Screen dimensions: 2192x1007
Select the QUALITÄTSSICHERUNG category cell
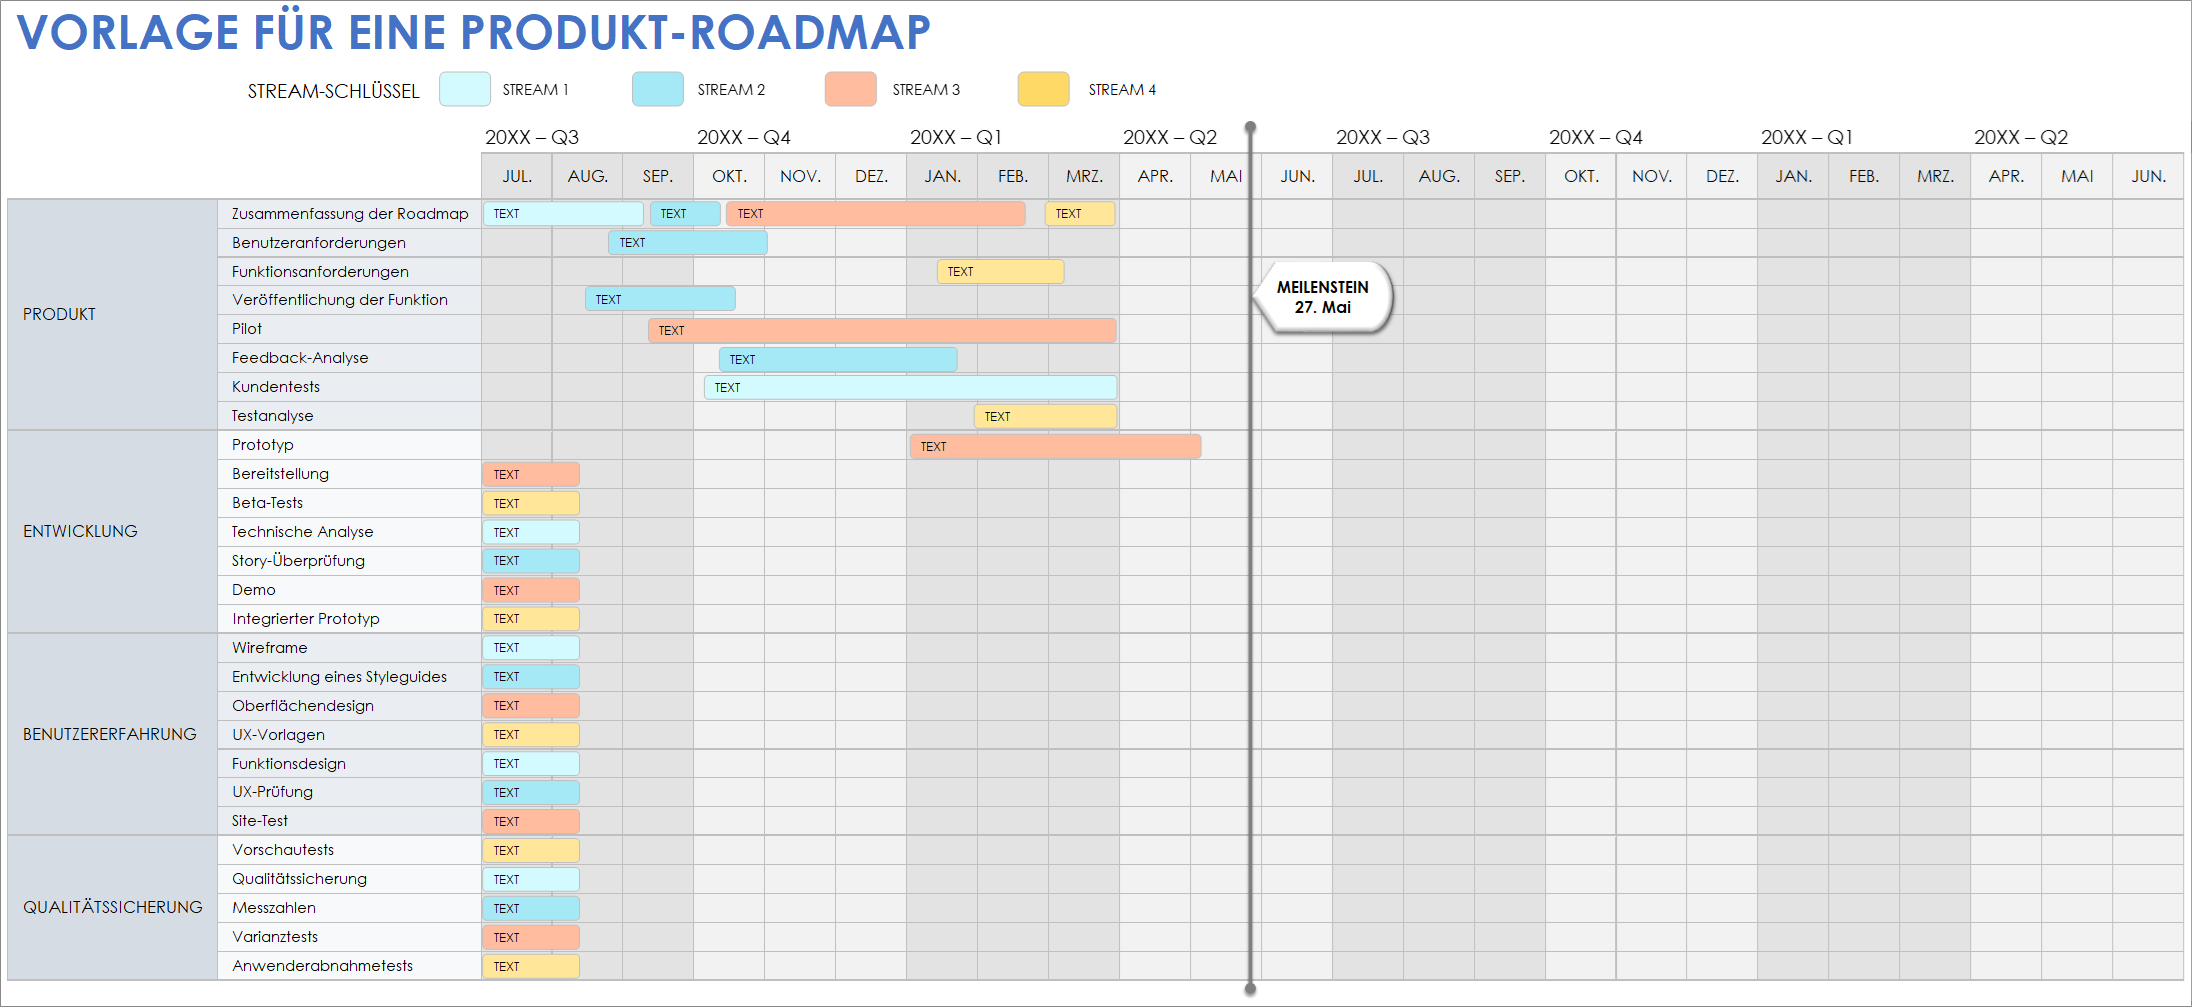pyautogui.click(x=112, y=907)
